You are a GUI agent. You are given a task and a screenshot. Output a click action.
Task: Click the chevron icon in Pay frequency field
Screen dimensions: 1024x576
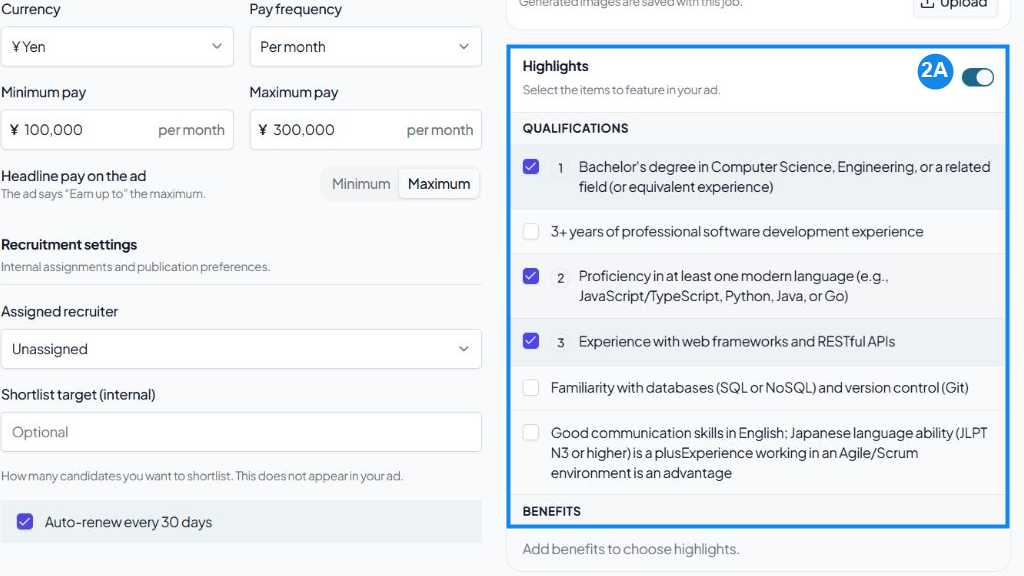(464, 46)
